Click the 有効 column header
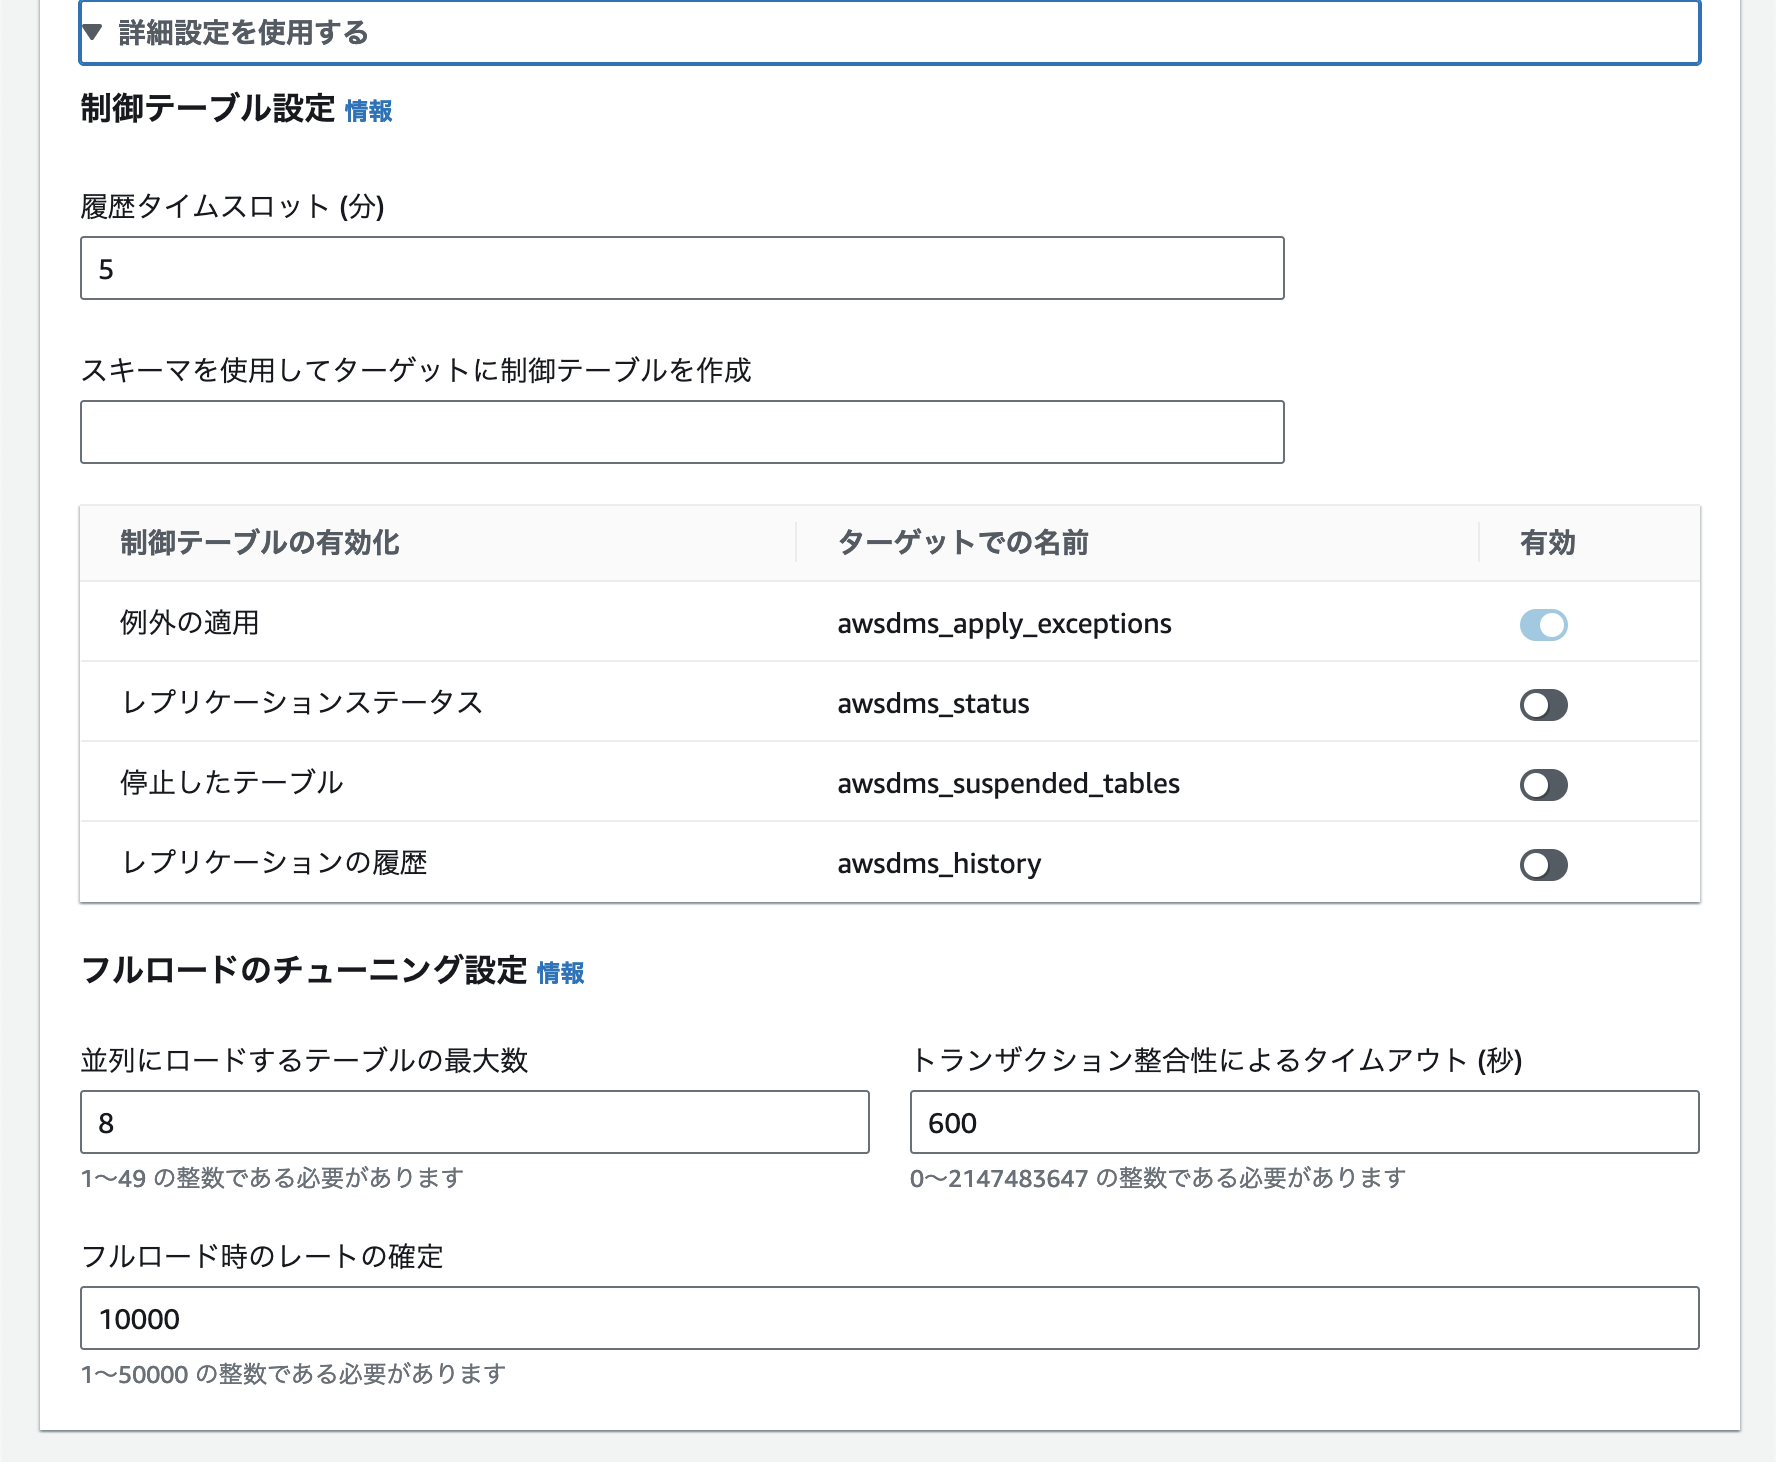This screenshot has height=1462, width=1776. (1547, 543)
